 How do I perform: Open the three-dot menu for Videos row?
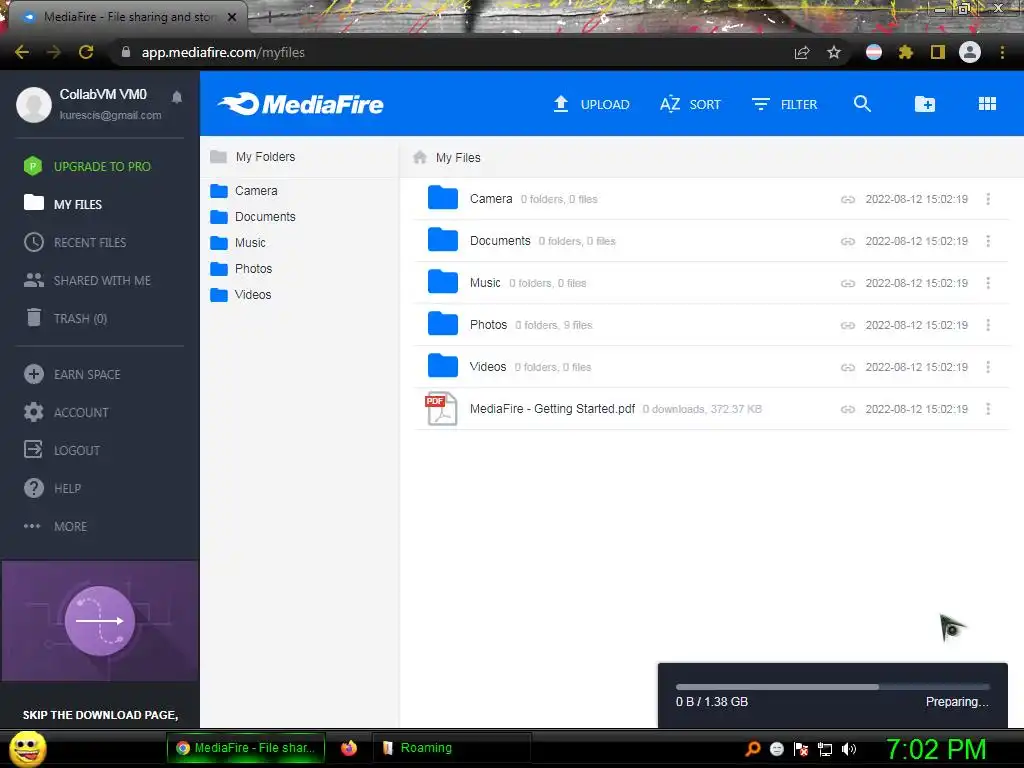[988, 367]
